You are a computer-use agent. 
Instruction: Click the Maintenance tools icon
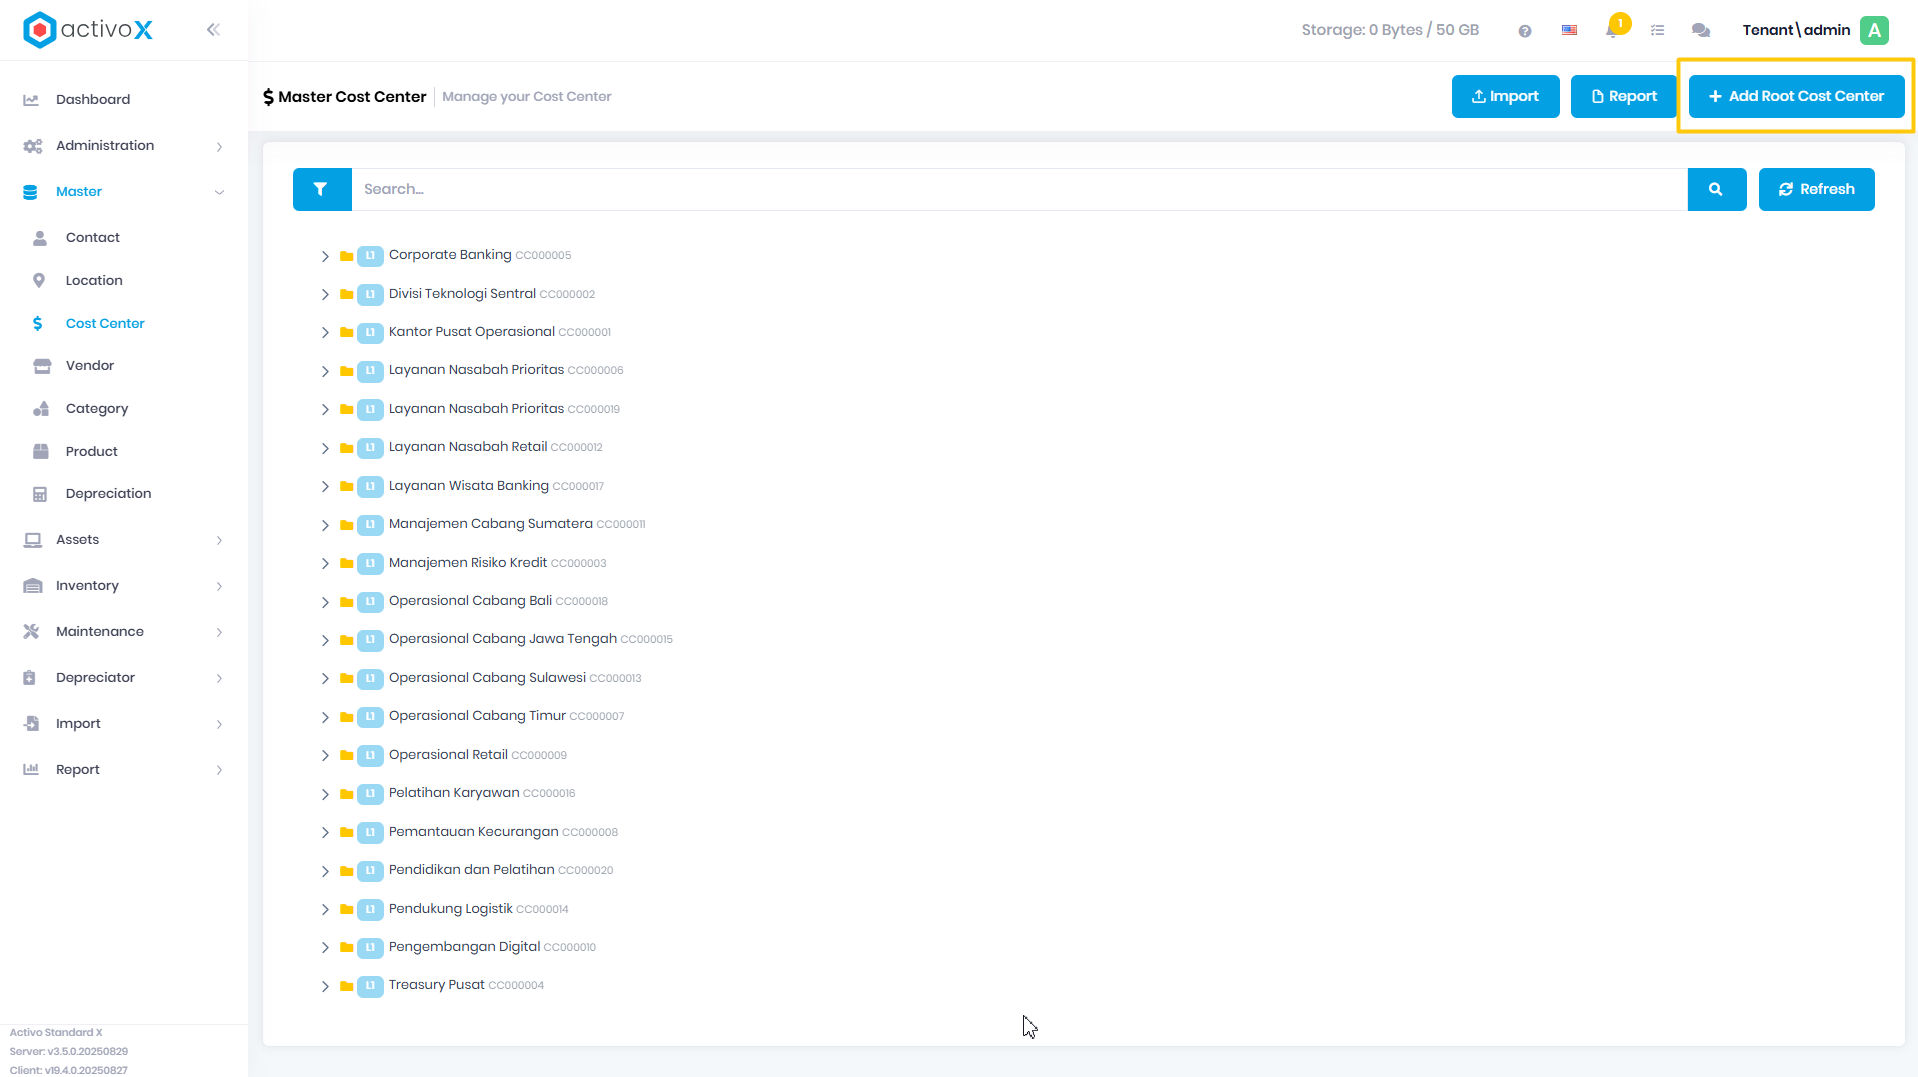coord(31,632)
